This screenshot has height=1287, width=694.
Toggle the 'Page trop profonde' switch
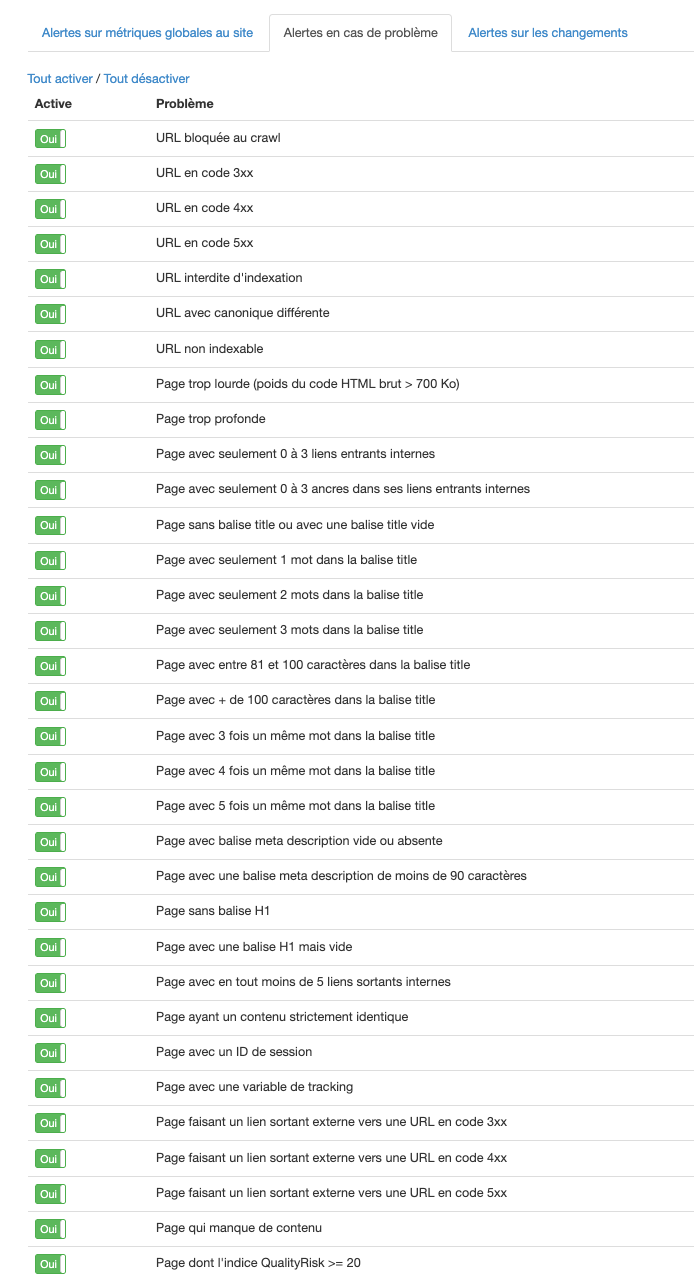tap(50, 420)
